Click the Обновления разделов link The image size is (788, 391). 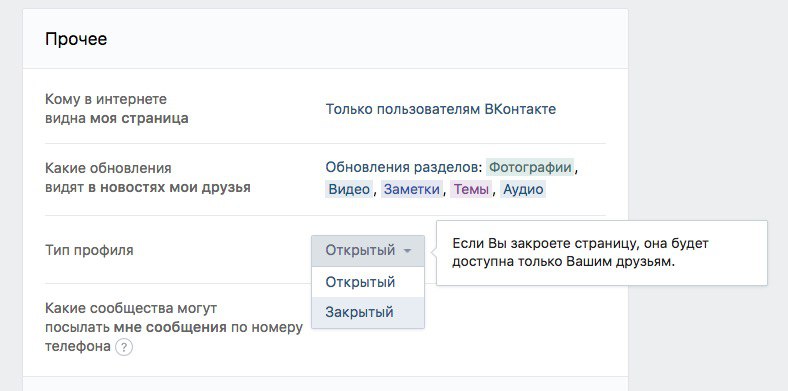click(x=403, y=167)
